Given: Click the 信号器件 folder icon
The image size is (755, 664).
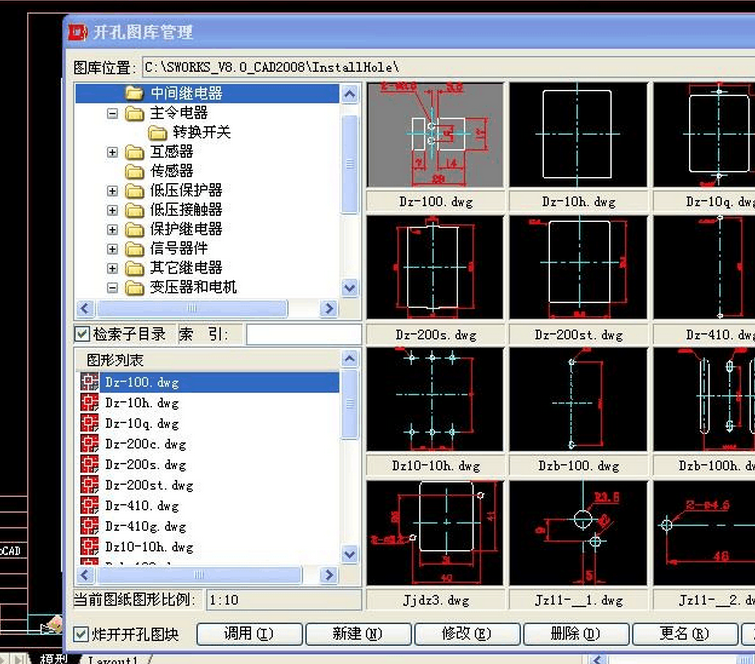Looking at the screenshot, I should click(134, 249).
